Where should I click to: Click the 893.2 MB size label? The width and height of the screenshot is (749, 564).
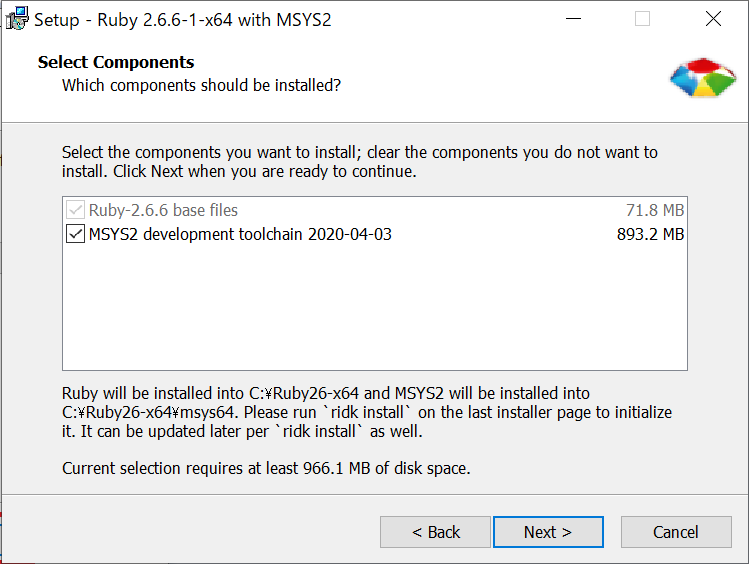tap(650, 234)
